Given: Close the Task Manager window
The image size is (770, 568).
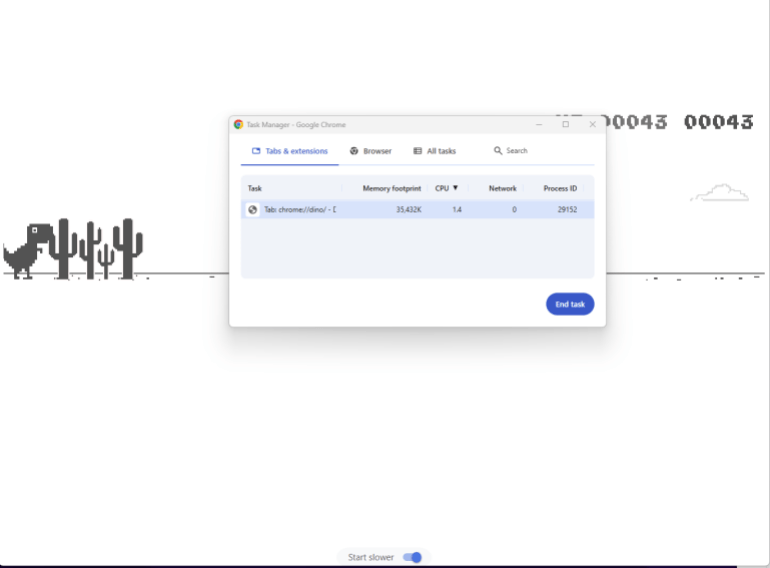Looking at the screenshot, I should click(x=593, y=125).
